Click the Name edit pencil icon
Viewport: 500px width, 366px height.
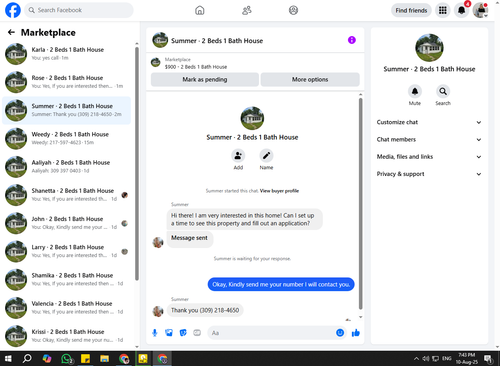click(x=266, y=155)
